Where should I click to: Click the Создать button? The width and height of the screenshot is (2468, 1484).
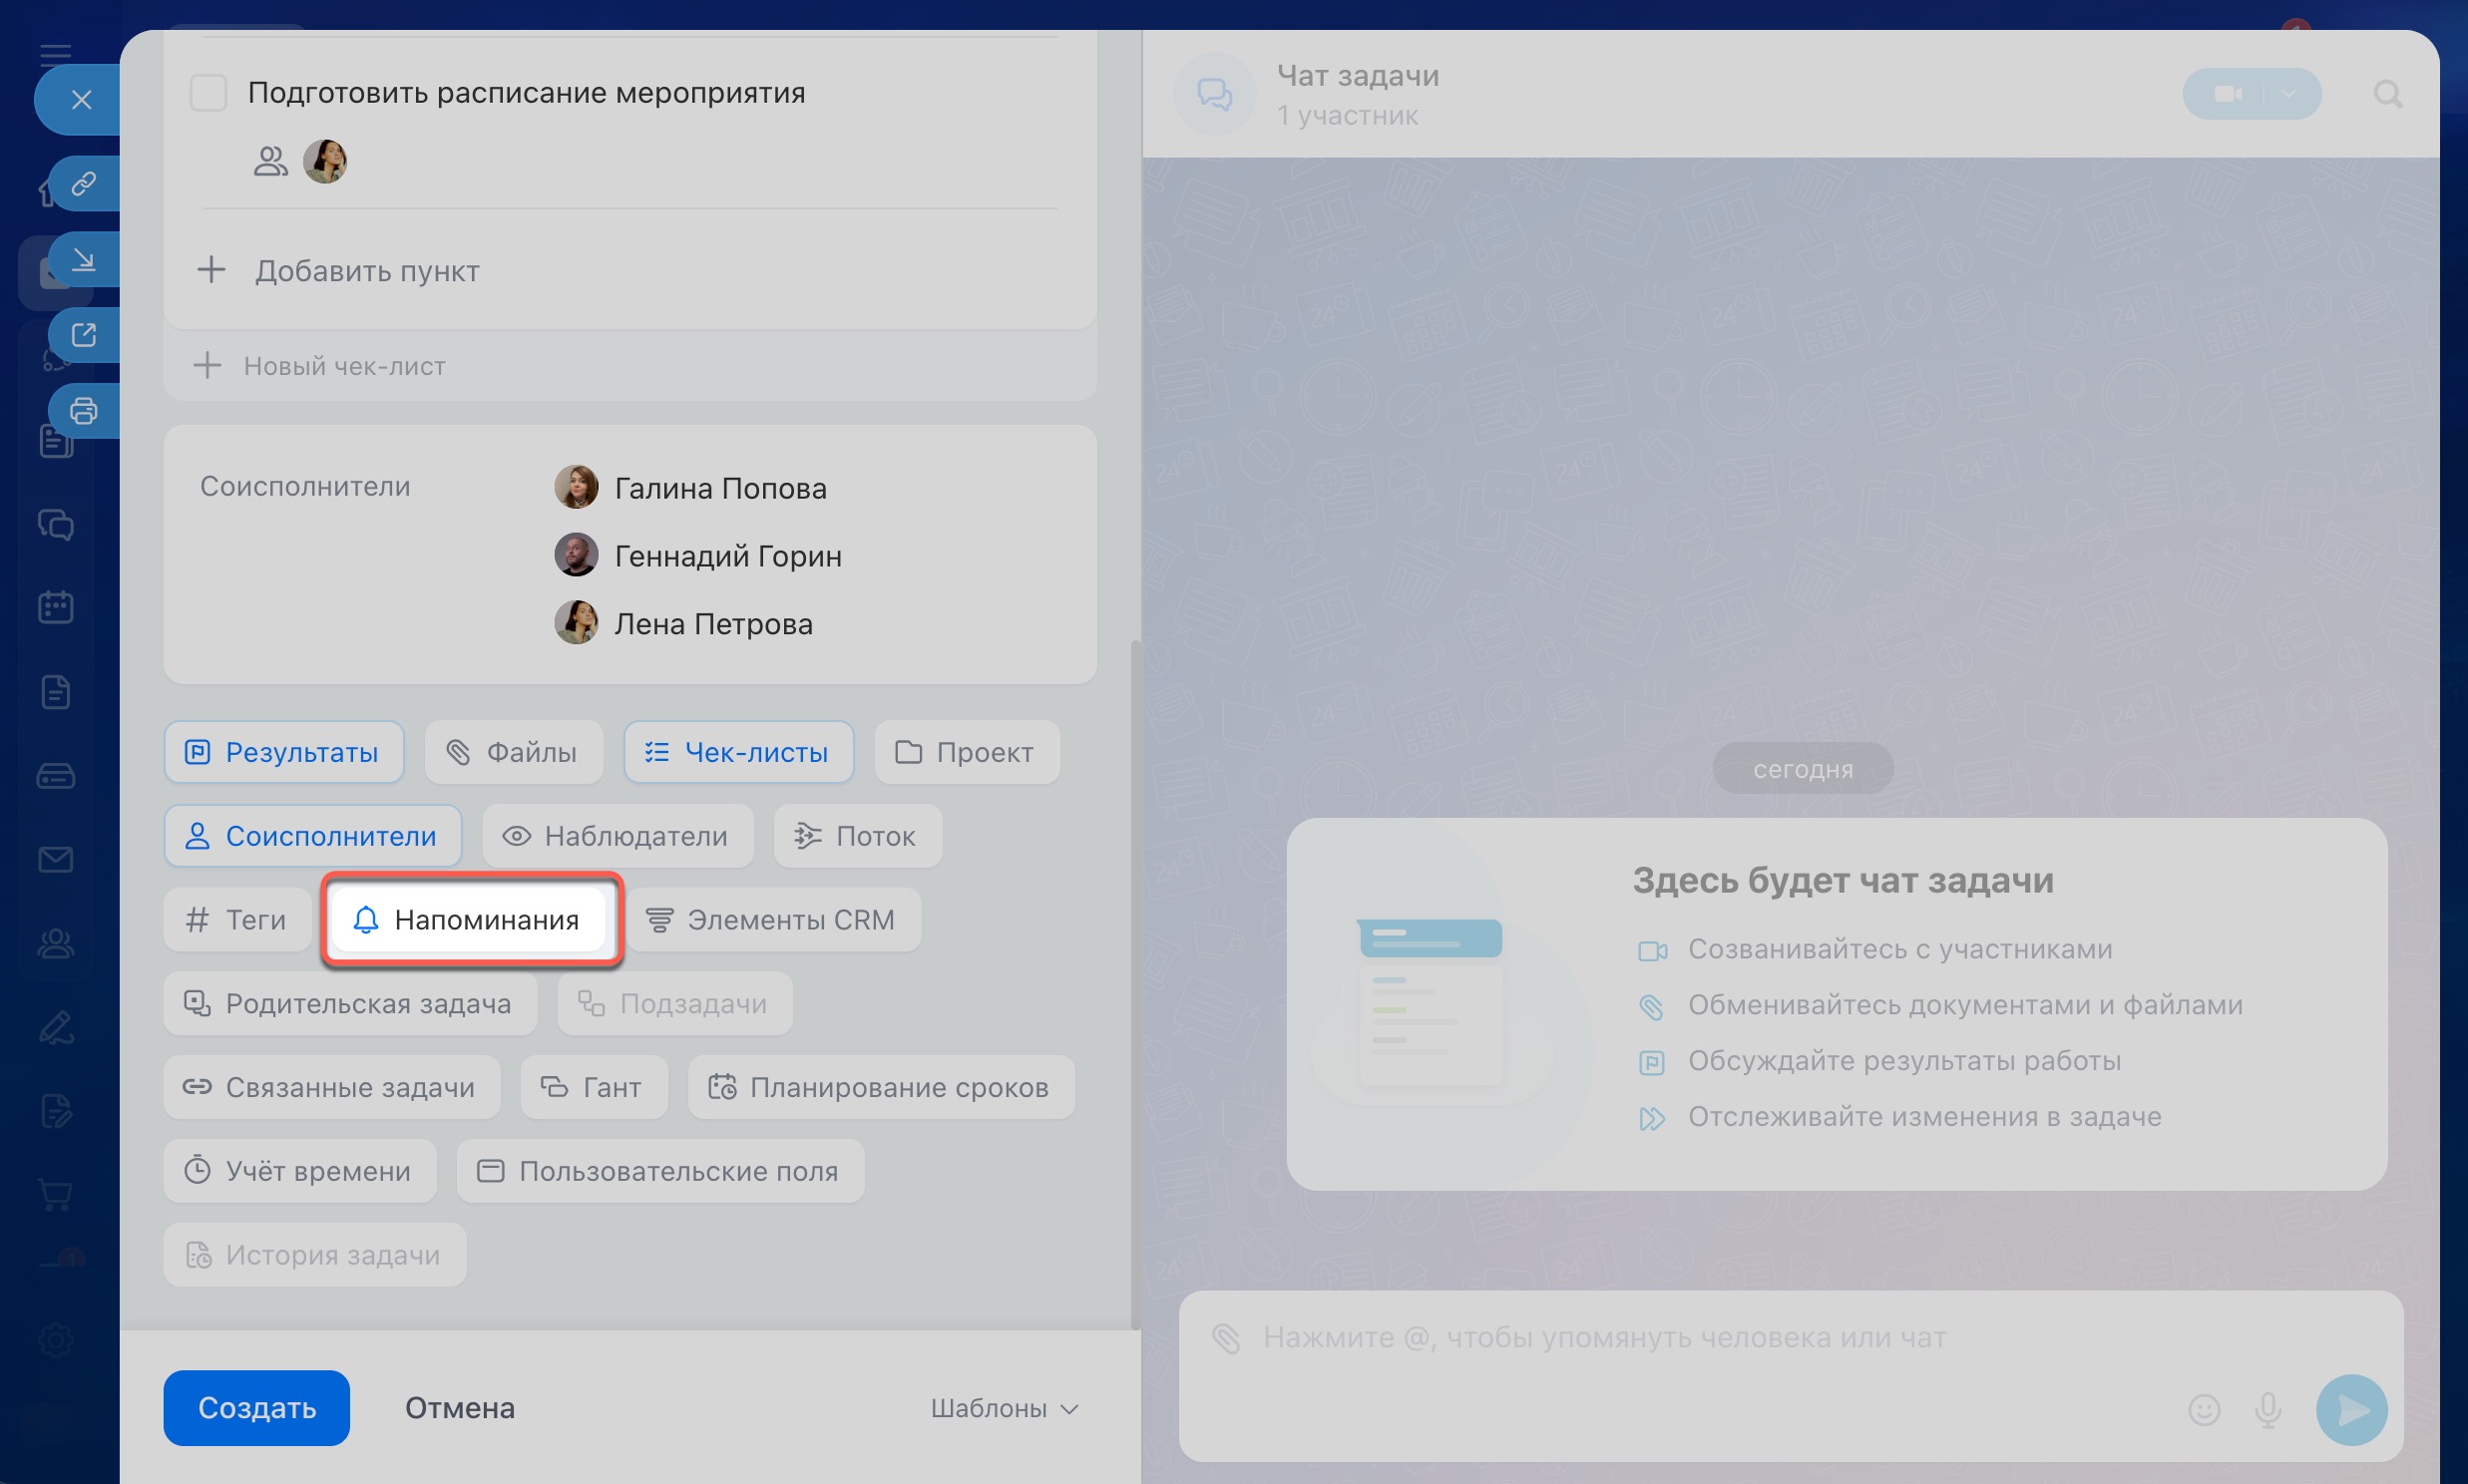(x=257, y=1408)
